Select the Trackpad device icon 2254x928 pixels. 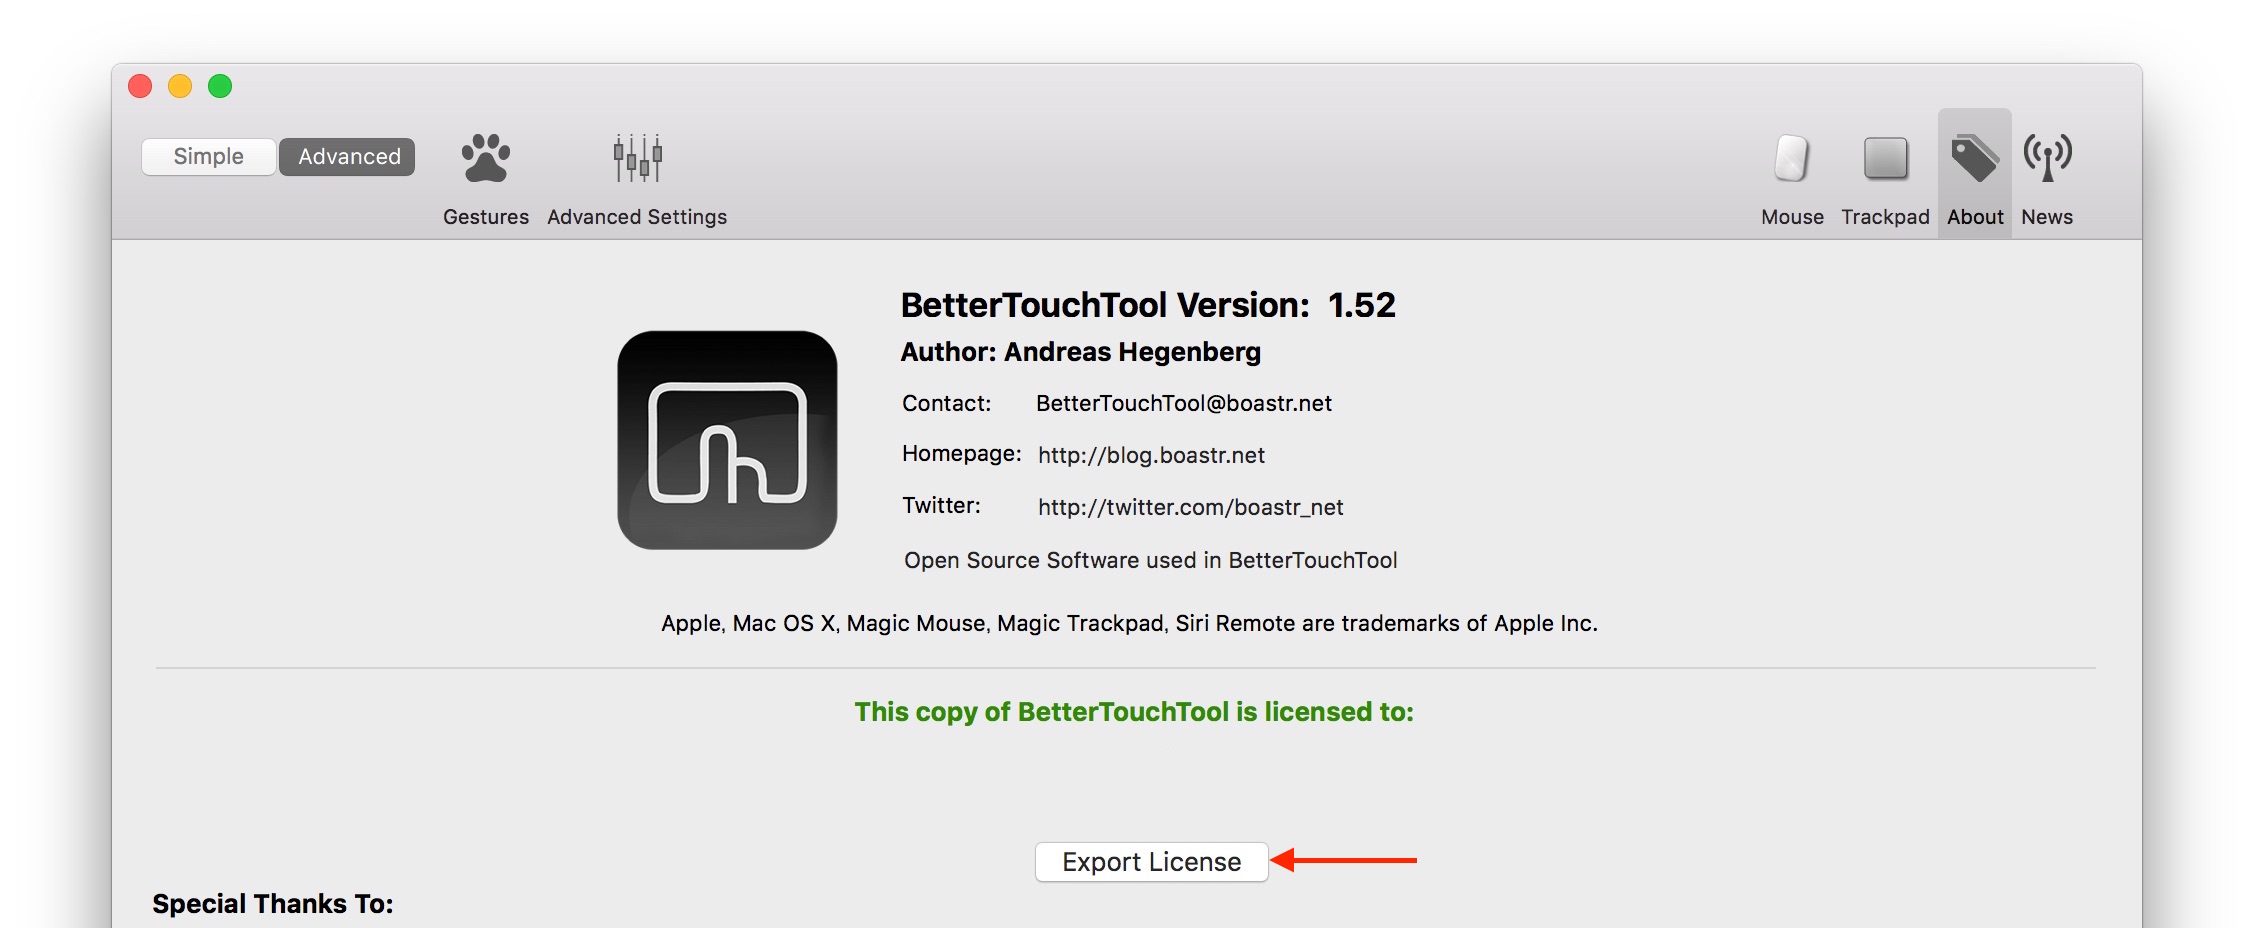pyautogui.click(x=1886, y=158)
